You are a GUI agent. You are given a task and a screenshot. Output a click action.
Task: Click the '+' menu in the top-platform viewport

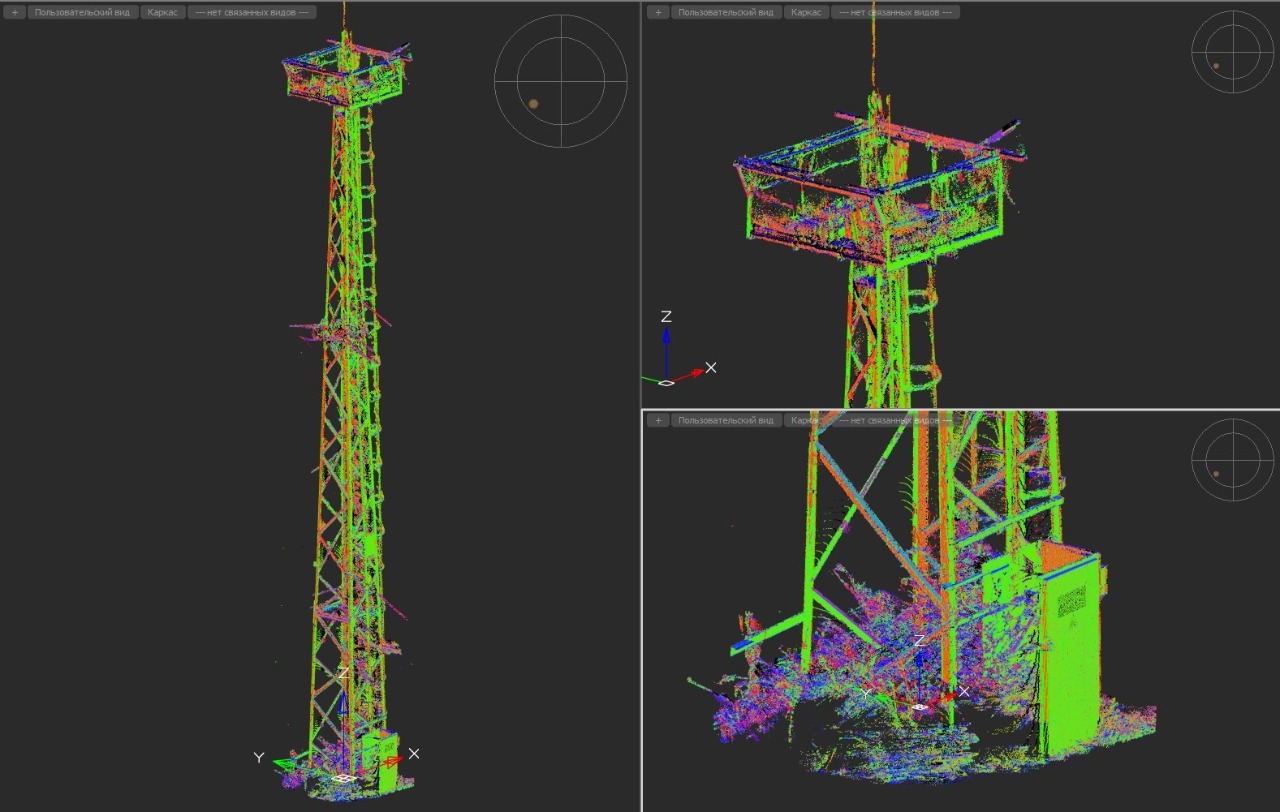click(x=658, y=12)
